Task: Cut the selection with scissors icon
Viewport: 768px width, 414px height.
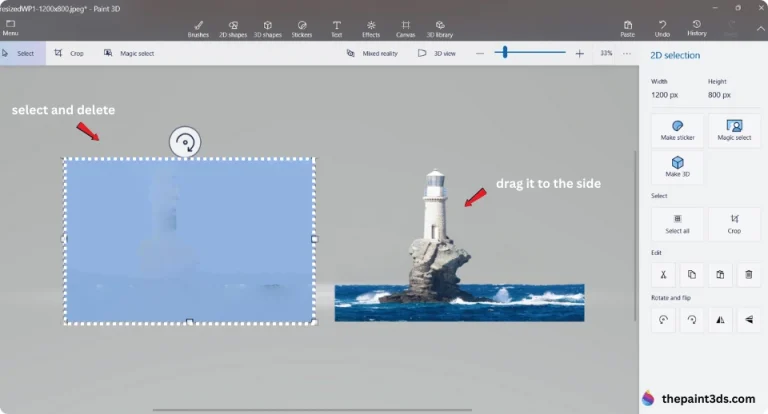Action: [663, 274]
